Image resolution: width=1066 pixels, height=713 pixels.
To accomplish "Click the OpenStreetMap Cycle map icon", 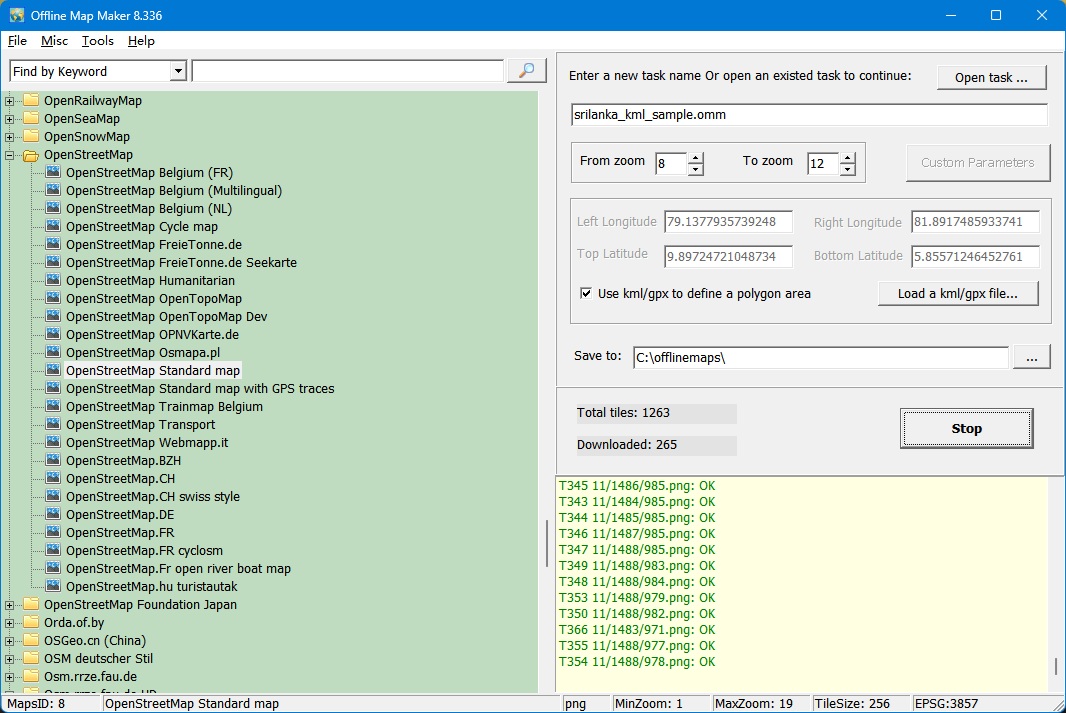I will (53, 226).
